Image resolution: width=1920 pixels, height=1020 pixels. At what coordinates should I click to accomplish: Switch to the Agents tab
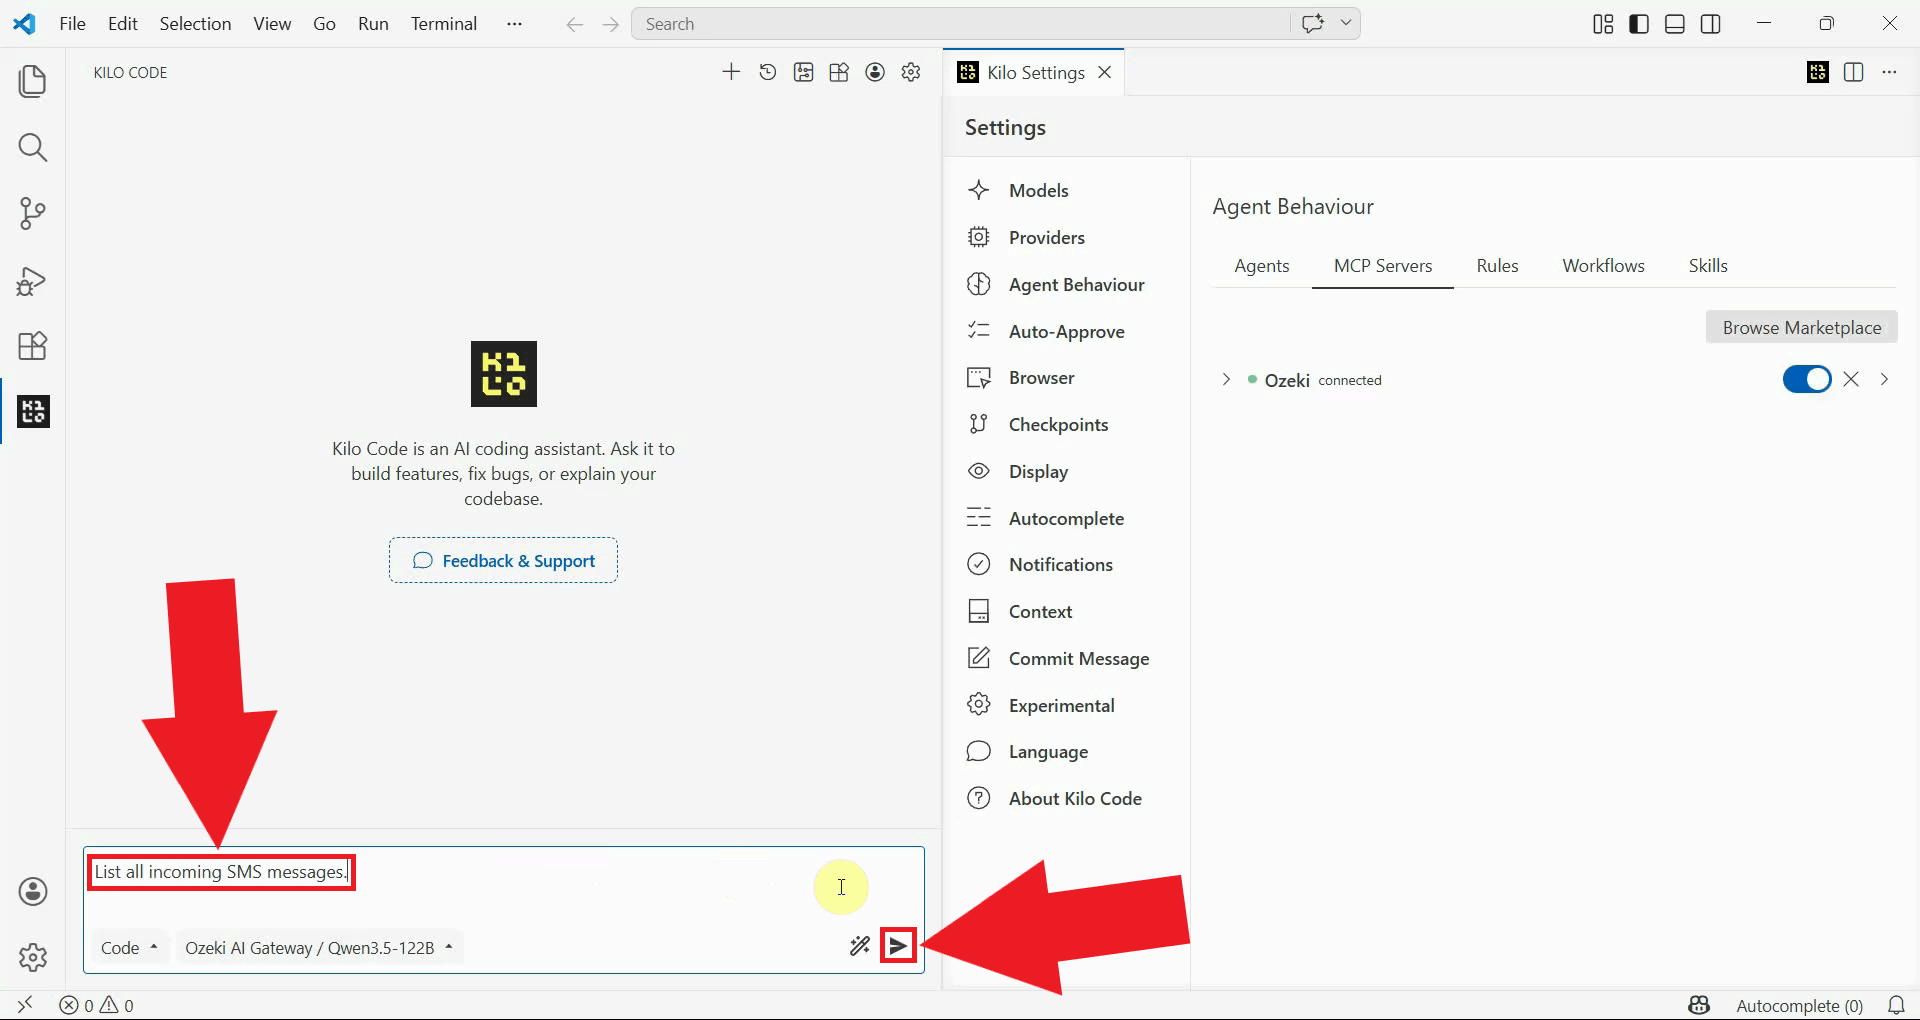pos(1262,266)
